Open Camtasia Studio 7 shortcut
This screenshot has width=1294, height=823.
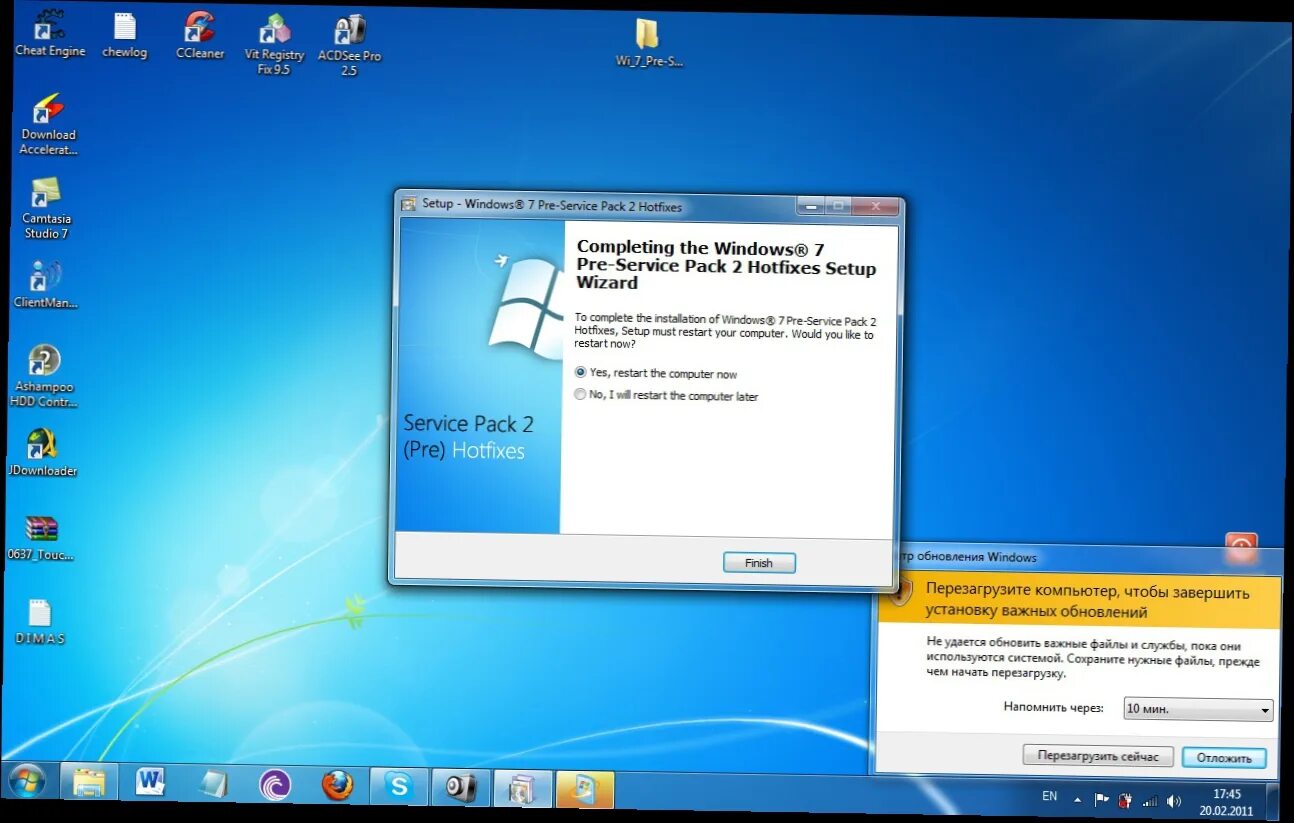coord(46,208)
